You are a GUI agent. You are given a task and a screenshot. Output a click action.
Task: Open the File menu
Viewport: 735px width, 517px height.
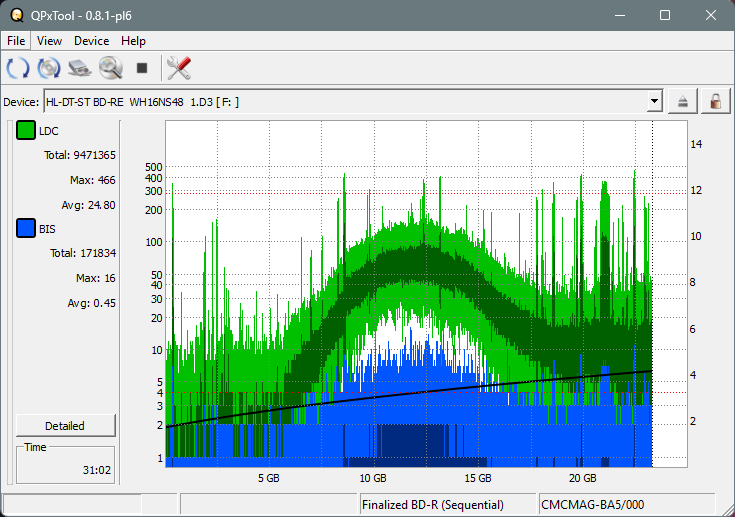16,41
